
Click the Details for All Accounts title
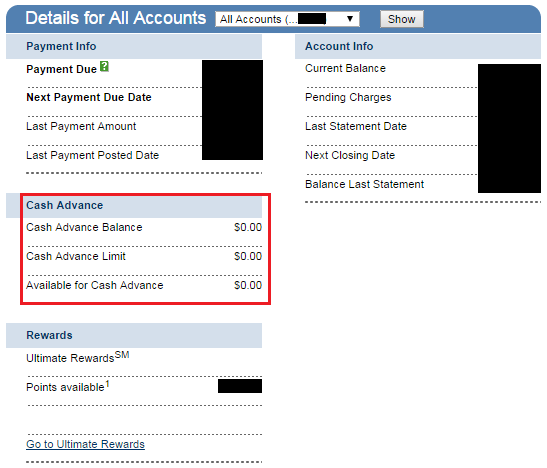[116, 18]
